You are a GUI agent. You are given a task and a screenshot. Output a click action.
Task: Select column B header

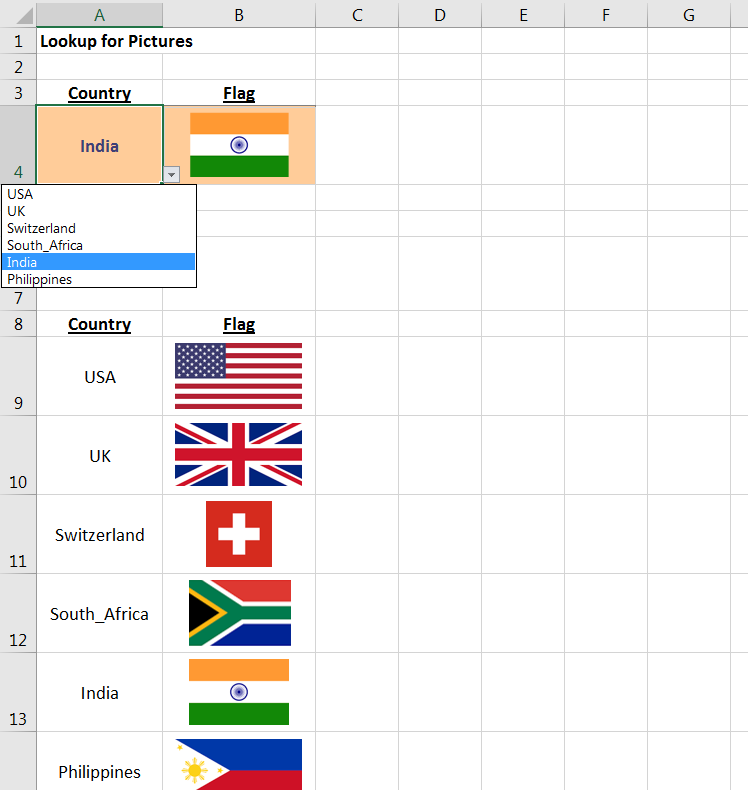(x=239, y=15)
